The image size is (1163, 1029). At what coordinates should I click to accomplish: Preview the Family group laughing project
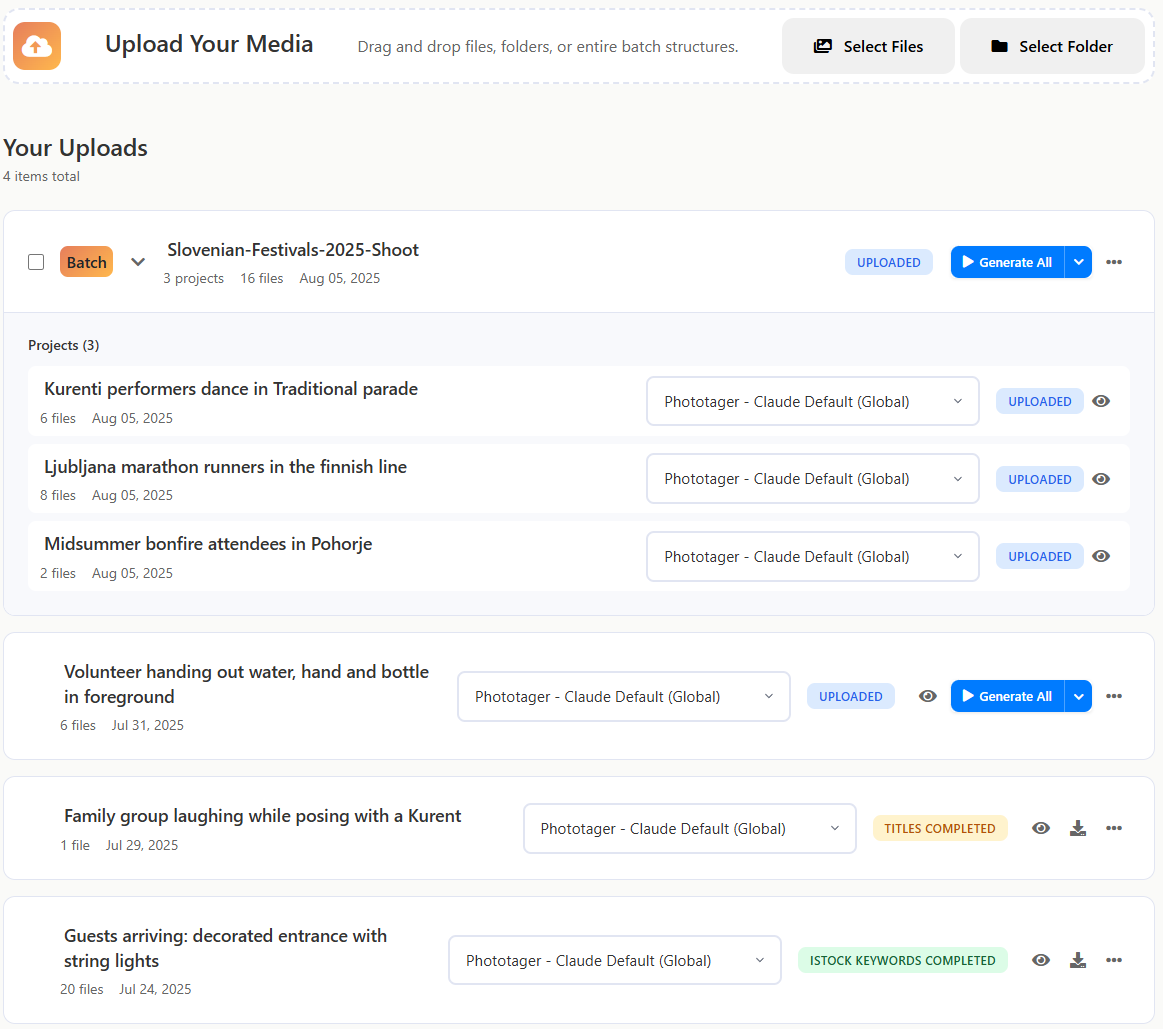coord(1041,828)
